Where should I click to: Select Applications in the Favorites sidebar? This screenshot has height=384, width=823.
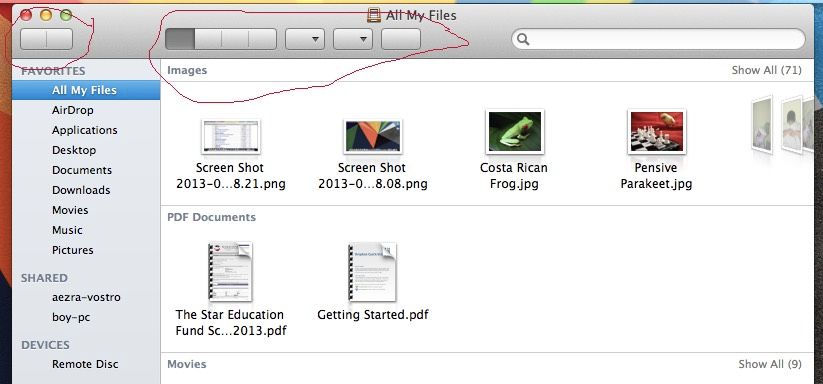(x=85, y=130)
